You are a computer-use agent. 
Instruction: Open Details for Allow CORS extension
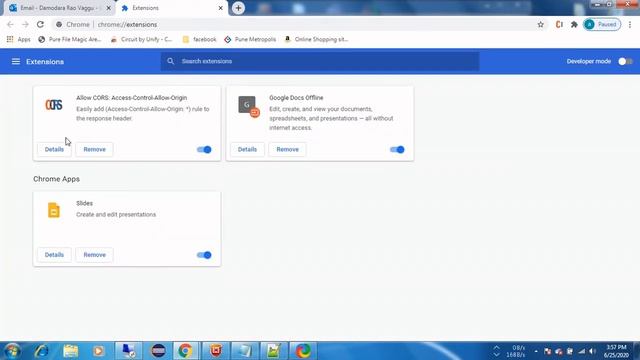[x=54, y=149]
